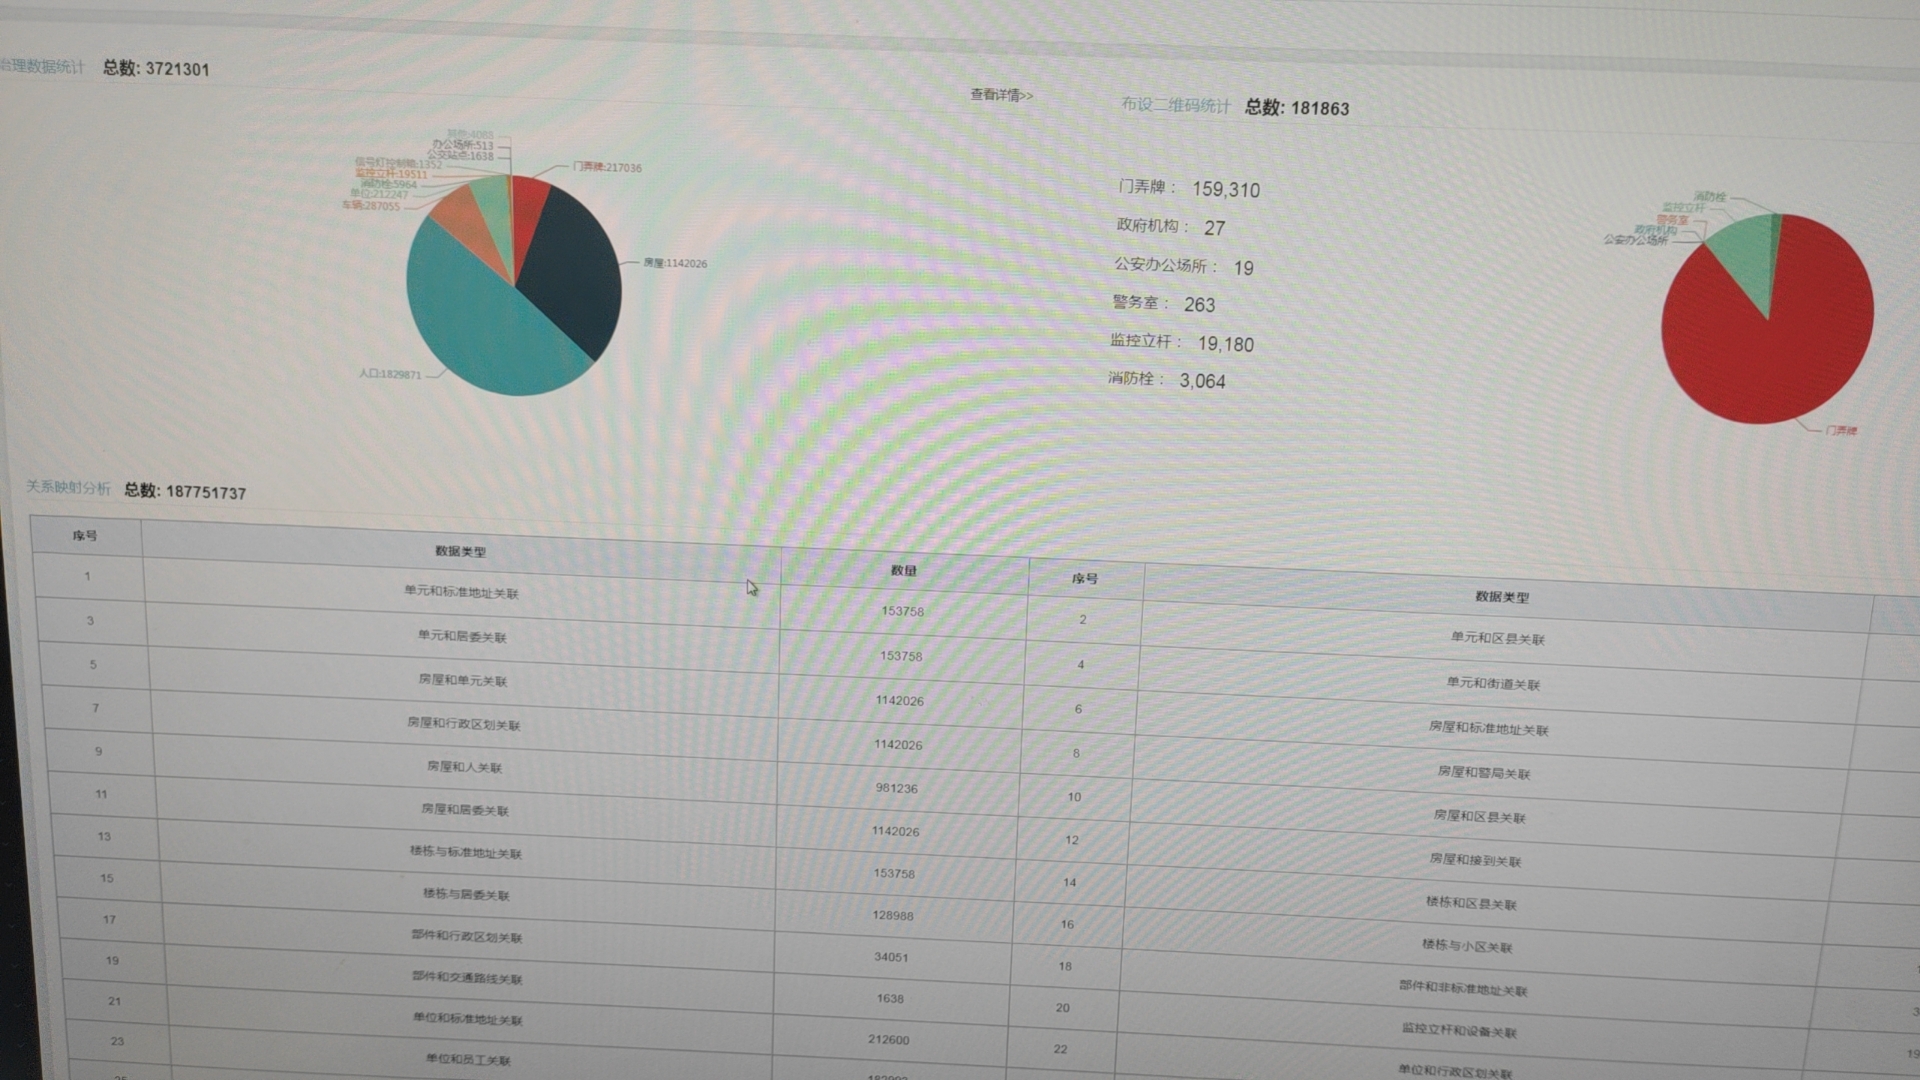This screenshot has height=1080, width=1920.
Task: Click the 数量 column header
Action: tap(904, 571)
